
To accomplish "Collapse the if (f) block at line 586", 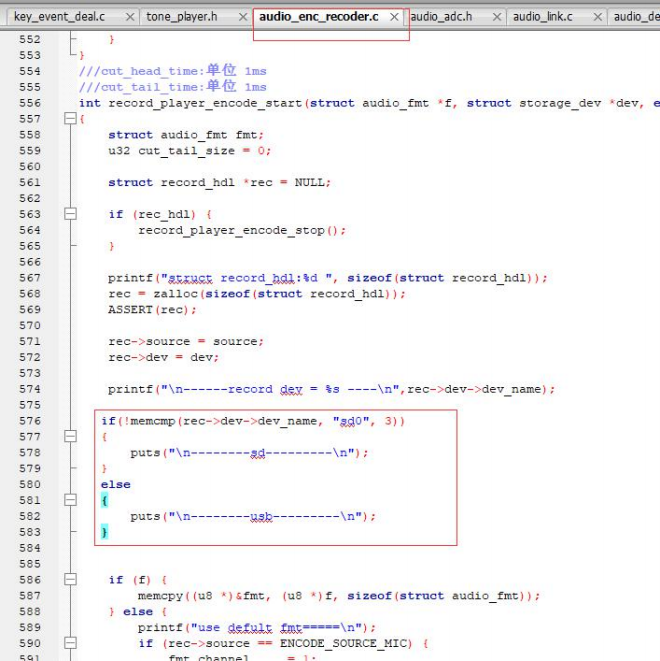I will (x=70, y=580).
